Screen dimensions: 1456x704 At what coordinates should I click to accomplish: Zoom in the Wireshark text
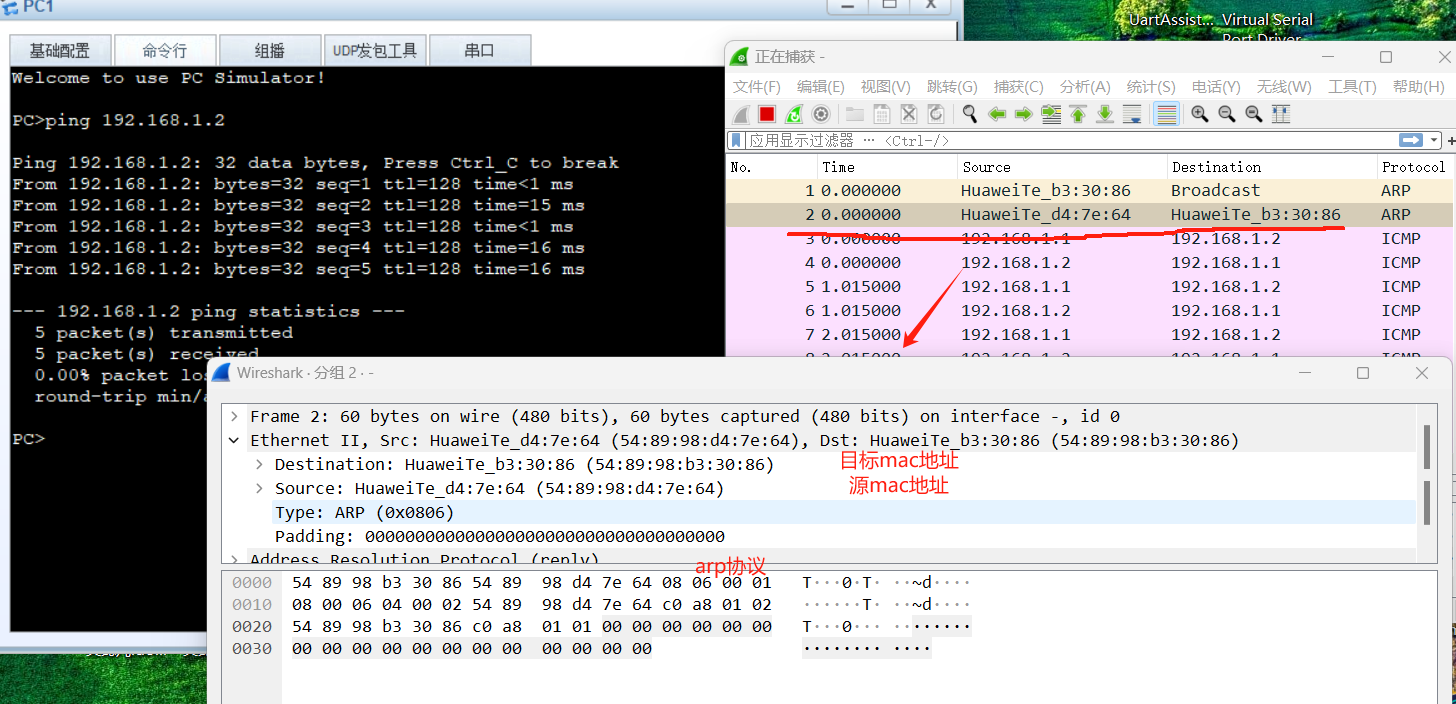1200,114
